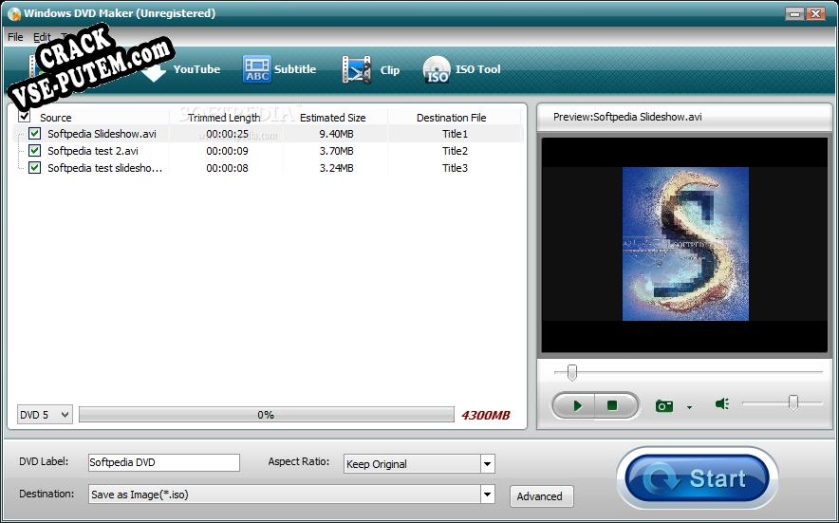Select Softpedia test slidesho... row

[268, 168]
